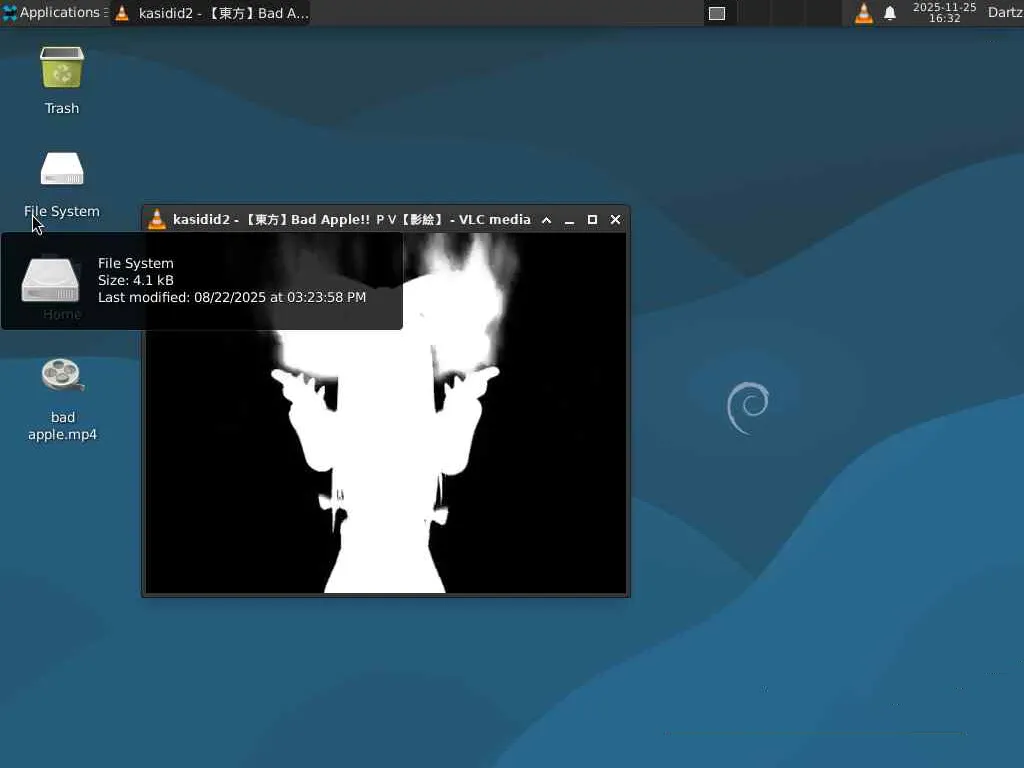1024x768 pixels.
Task: Open the Applications menu in the top panel
Action: tap(54, 12)
